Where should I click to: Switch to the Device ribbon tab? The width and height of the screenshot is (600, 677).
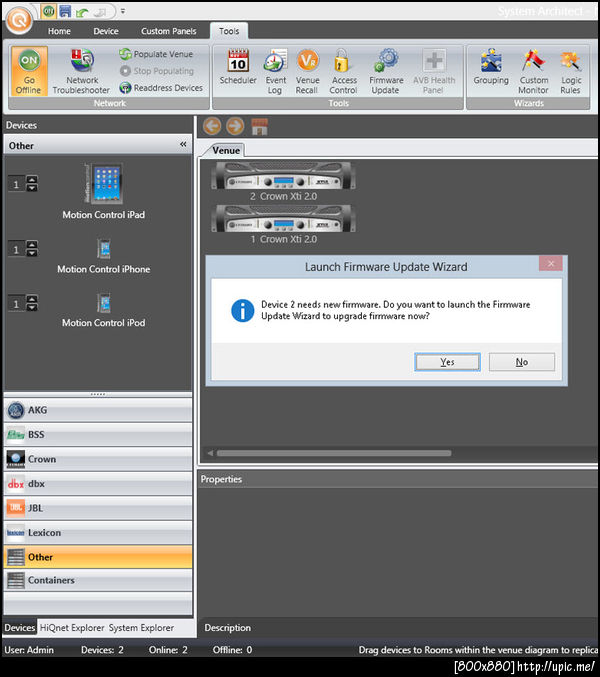pyautogui.click(x=106, y=31)
